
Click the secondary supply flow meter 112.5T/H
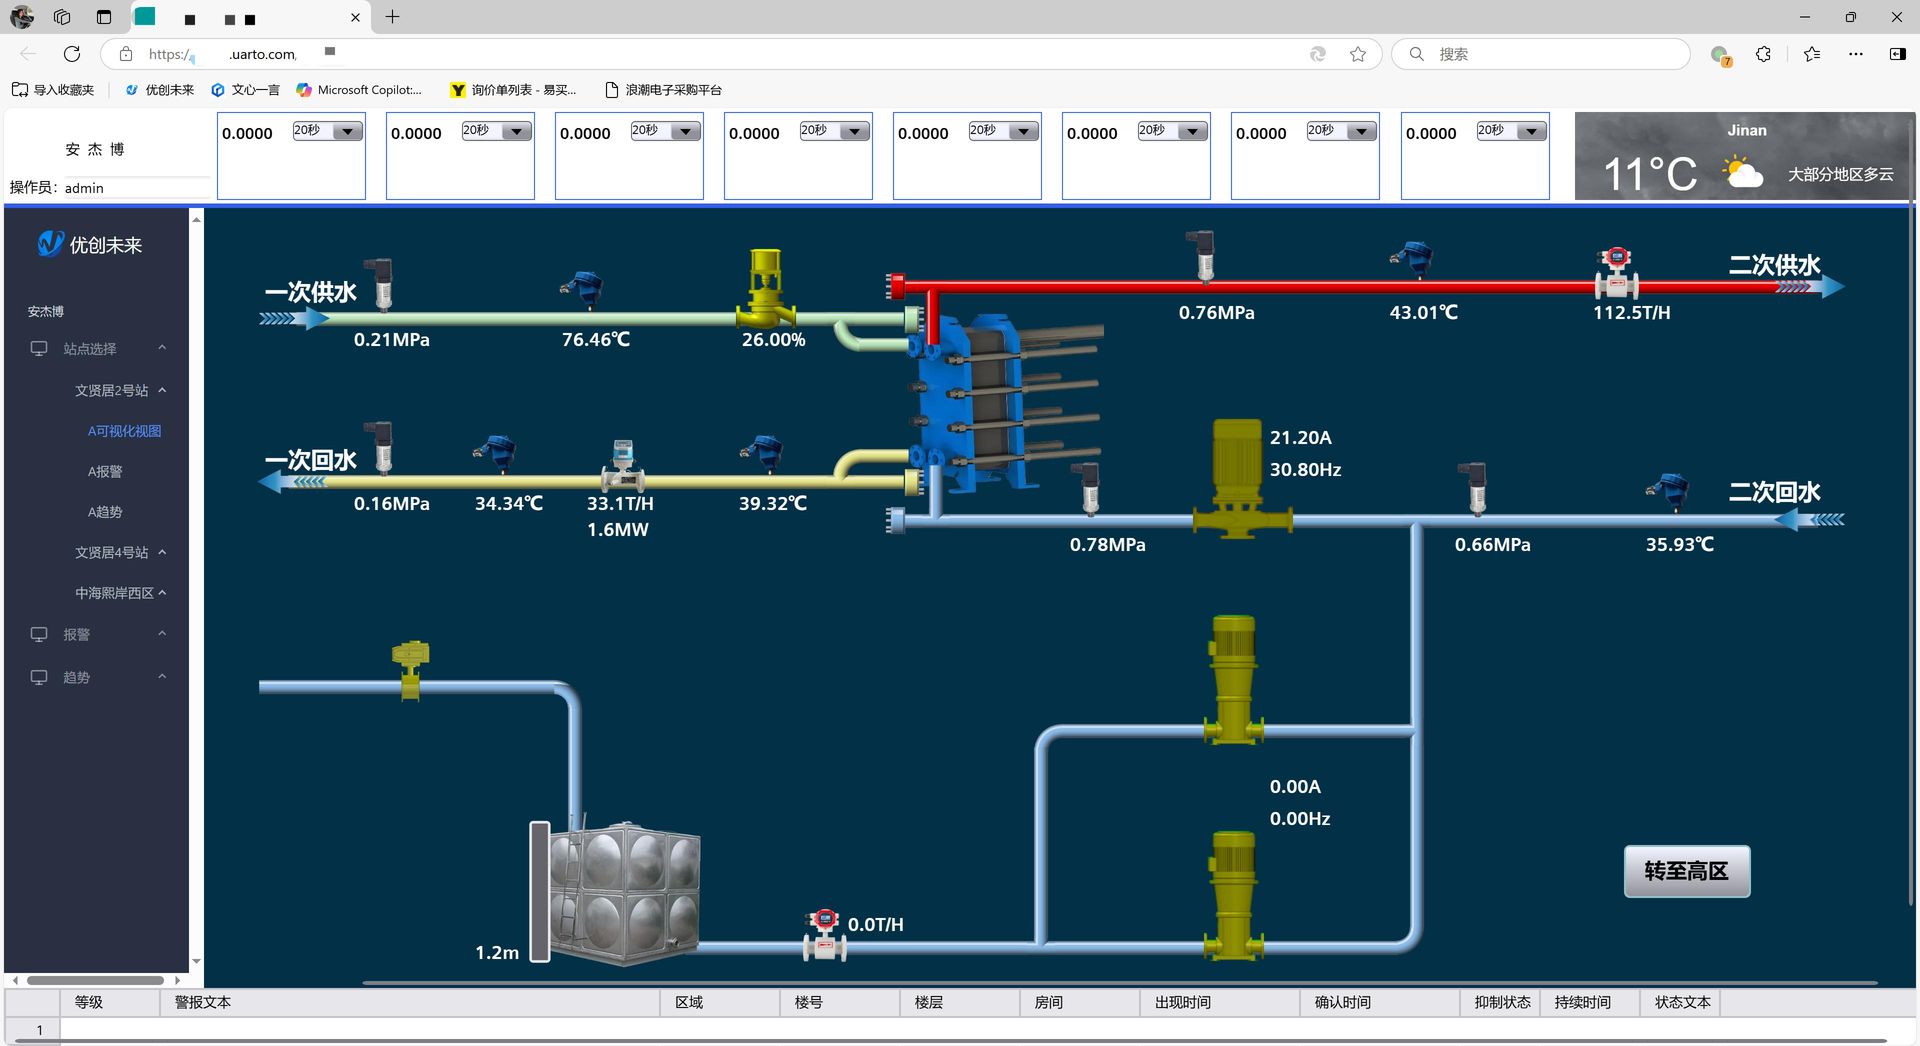pos(1615,273)
